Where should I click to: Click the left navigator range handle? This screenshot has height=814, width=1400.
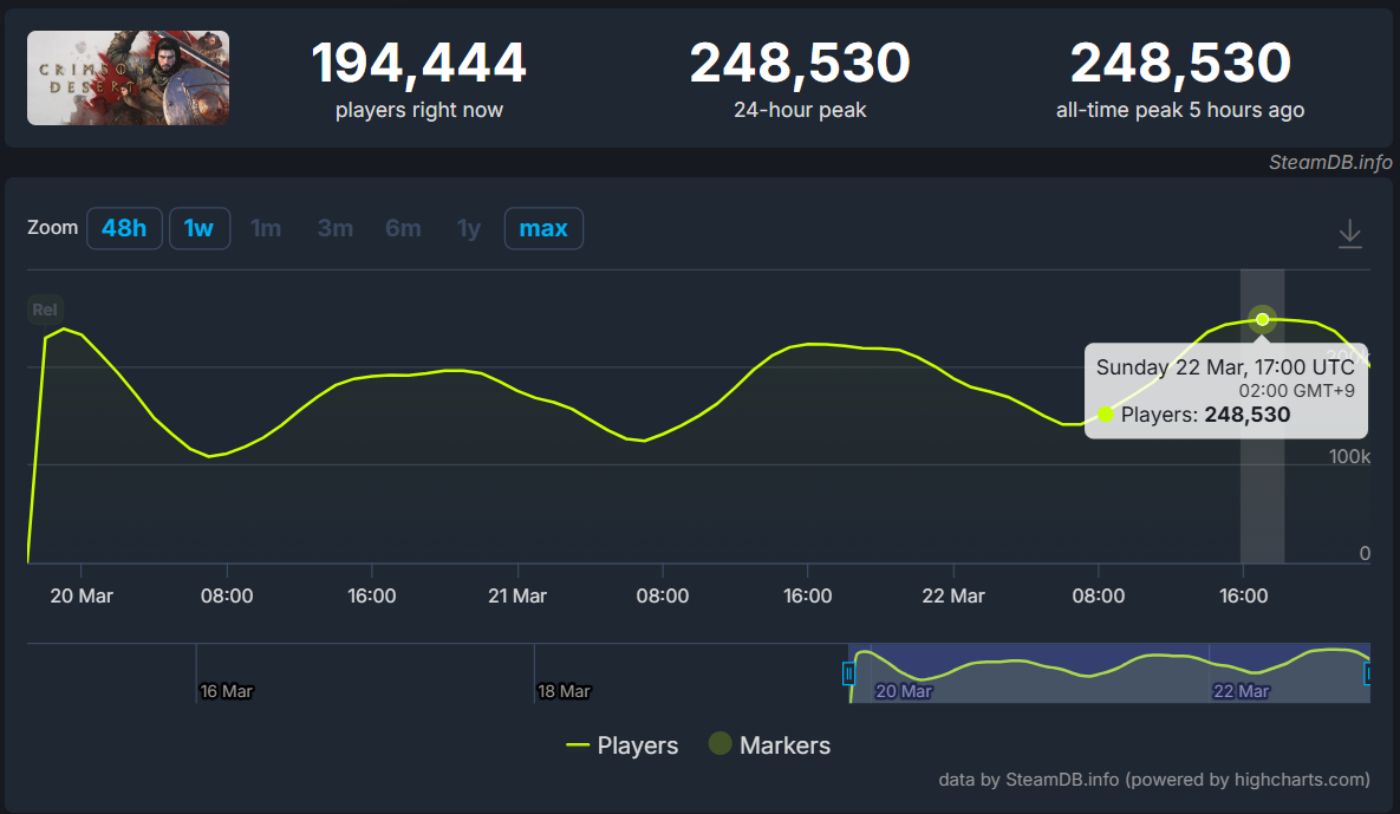[849, 674]
